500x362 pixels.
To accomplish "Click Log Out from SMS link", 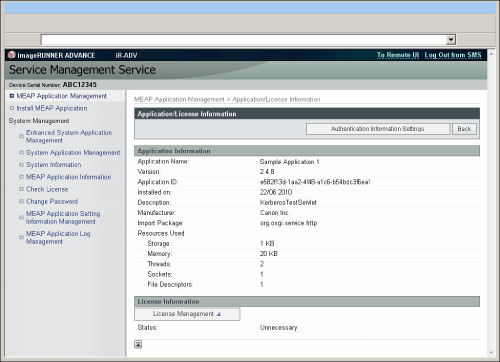I will click(x=453, y=55).
